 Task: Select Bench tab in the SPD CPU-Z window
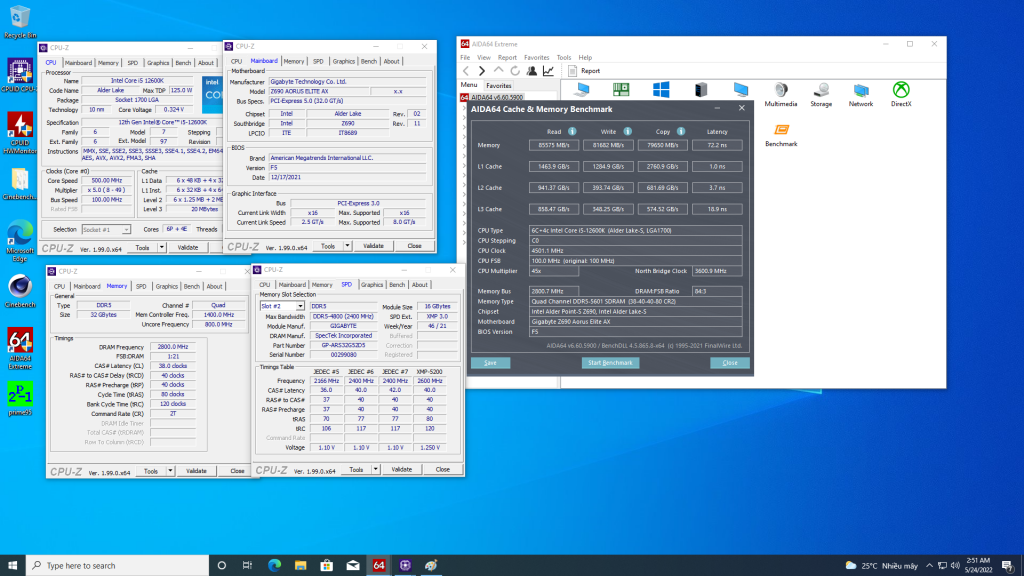(x=397, y=285)
